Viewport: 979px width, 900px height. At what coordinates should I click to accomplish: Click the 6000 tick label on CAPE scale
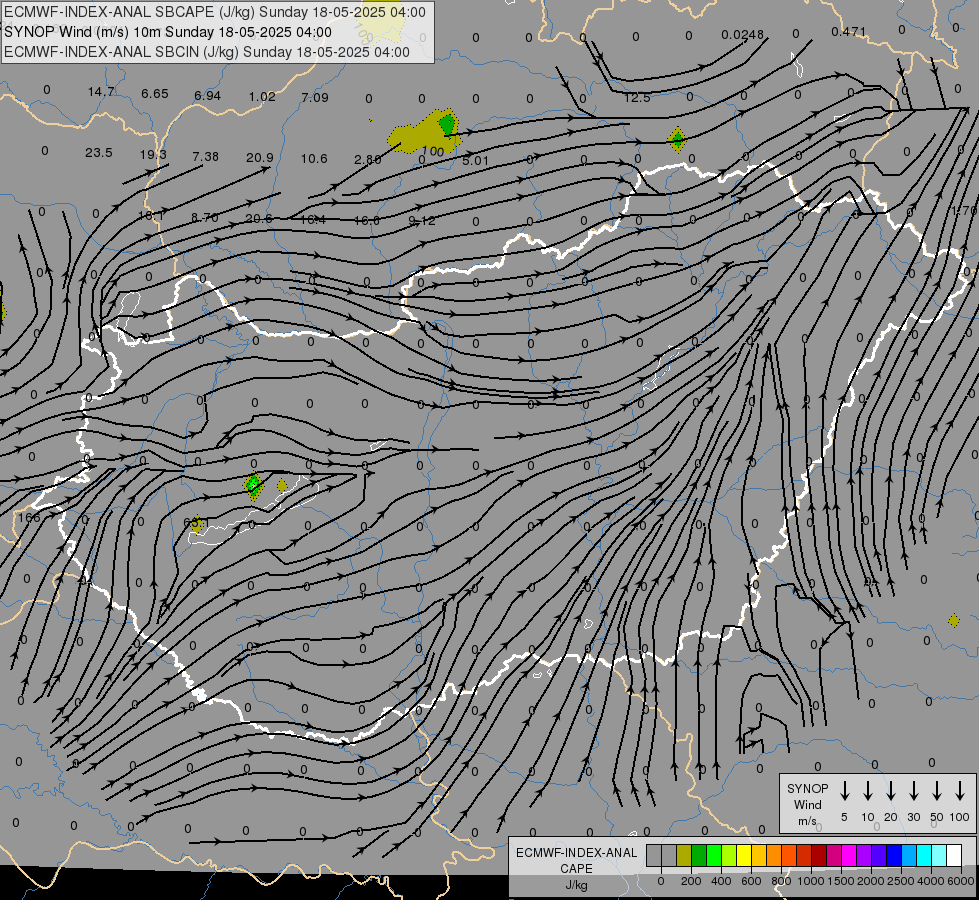coord(961,881)
